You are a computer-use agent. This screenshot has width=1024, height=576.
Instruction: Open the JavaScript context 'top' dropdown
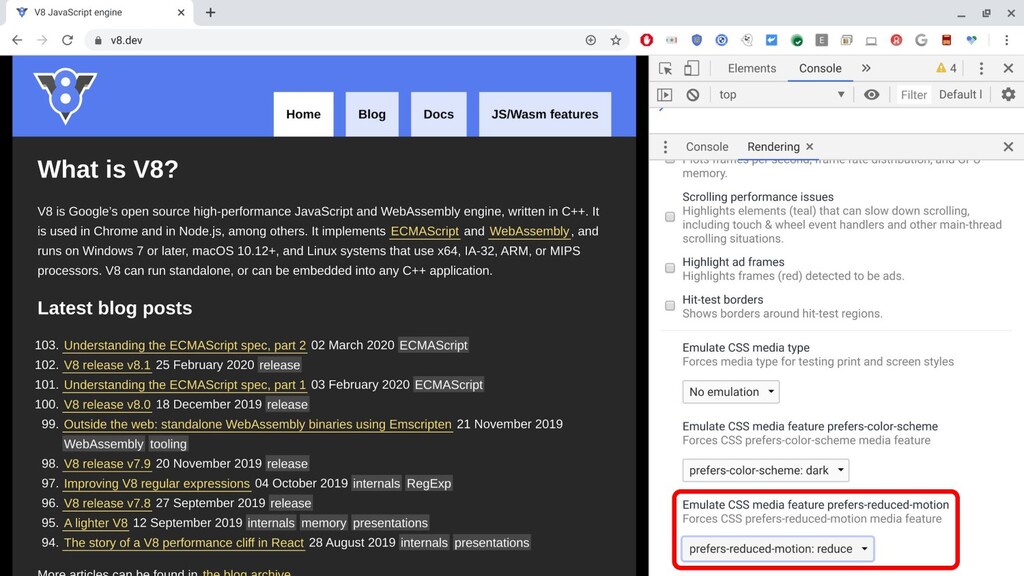pyautogui.click(x=782, y=95)
